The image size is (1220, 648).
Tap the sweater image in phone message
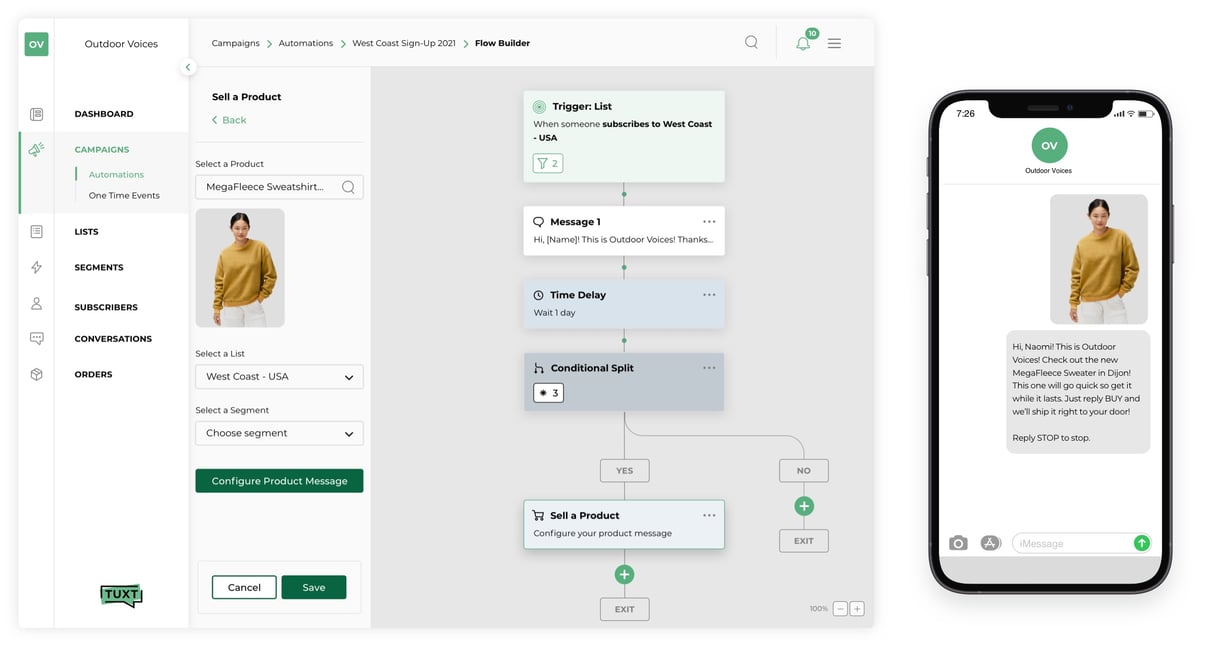coord(1099,259)
